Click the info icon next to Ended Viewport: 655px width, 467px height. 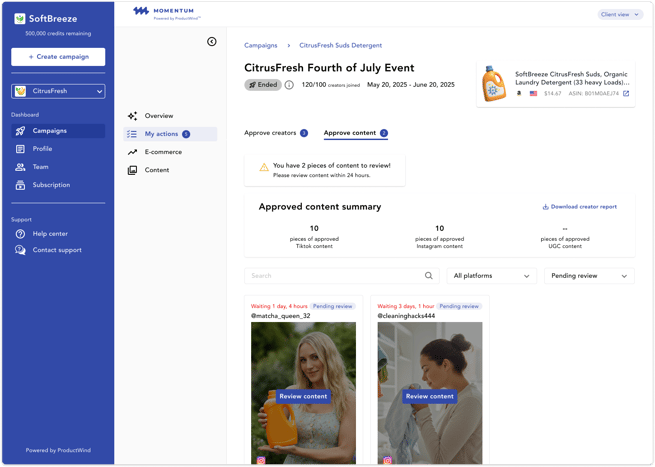(x=289, y=85)
